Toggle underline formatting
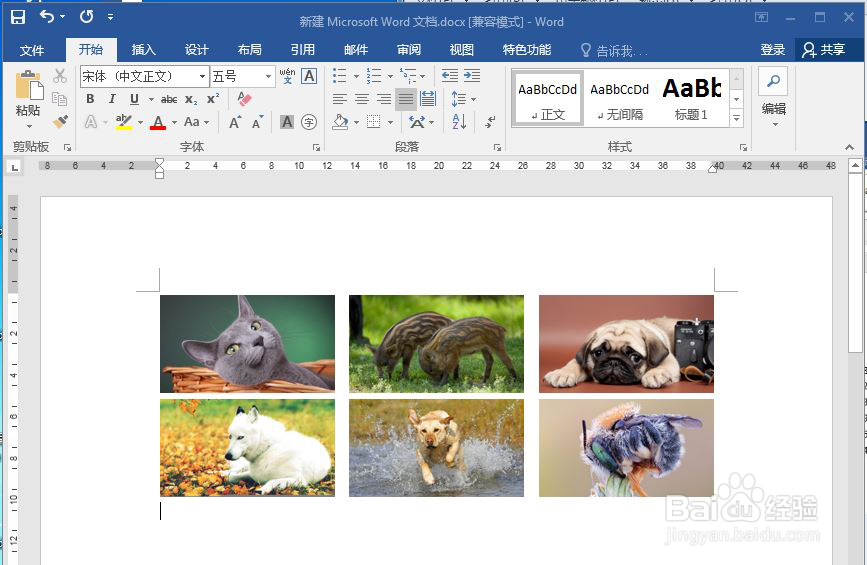 click(x=134, y=99)
